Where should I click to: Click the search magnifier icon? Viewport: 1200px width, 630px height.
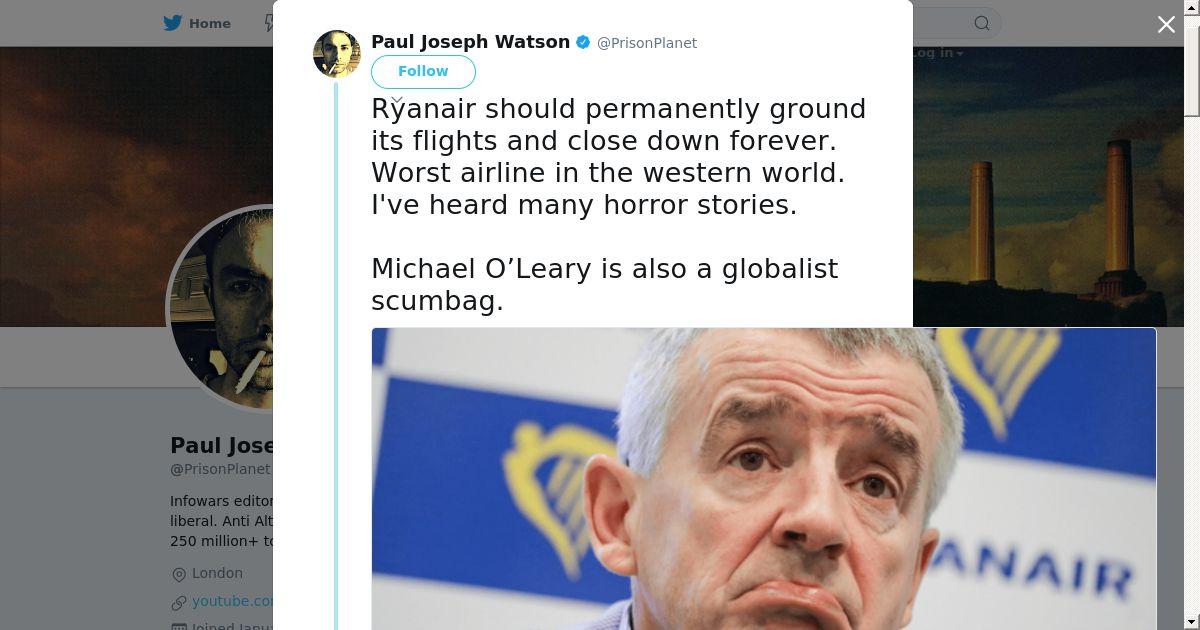982,23
